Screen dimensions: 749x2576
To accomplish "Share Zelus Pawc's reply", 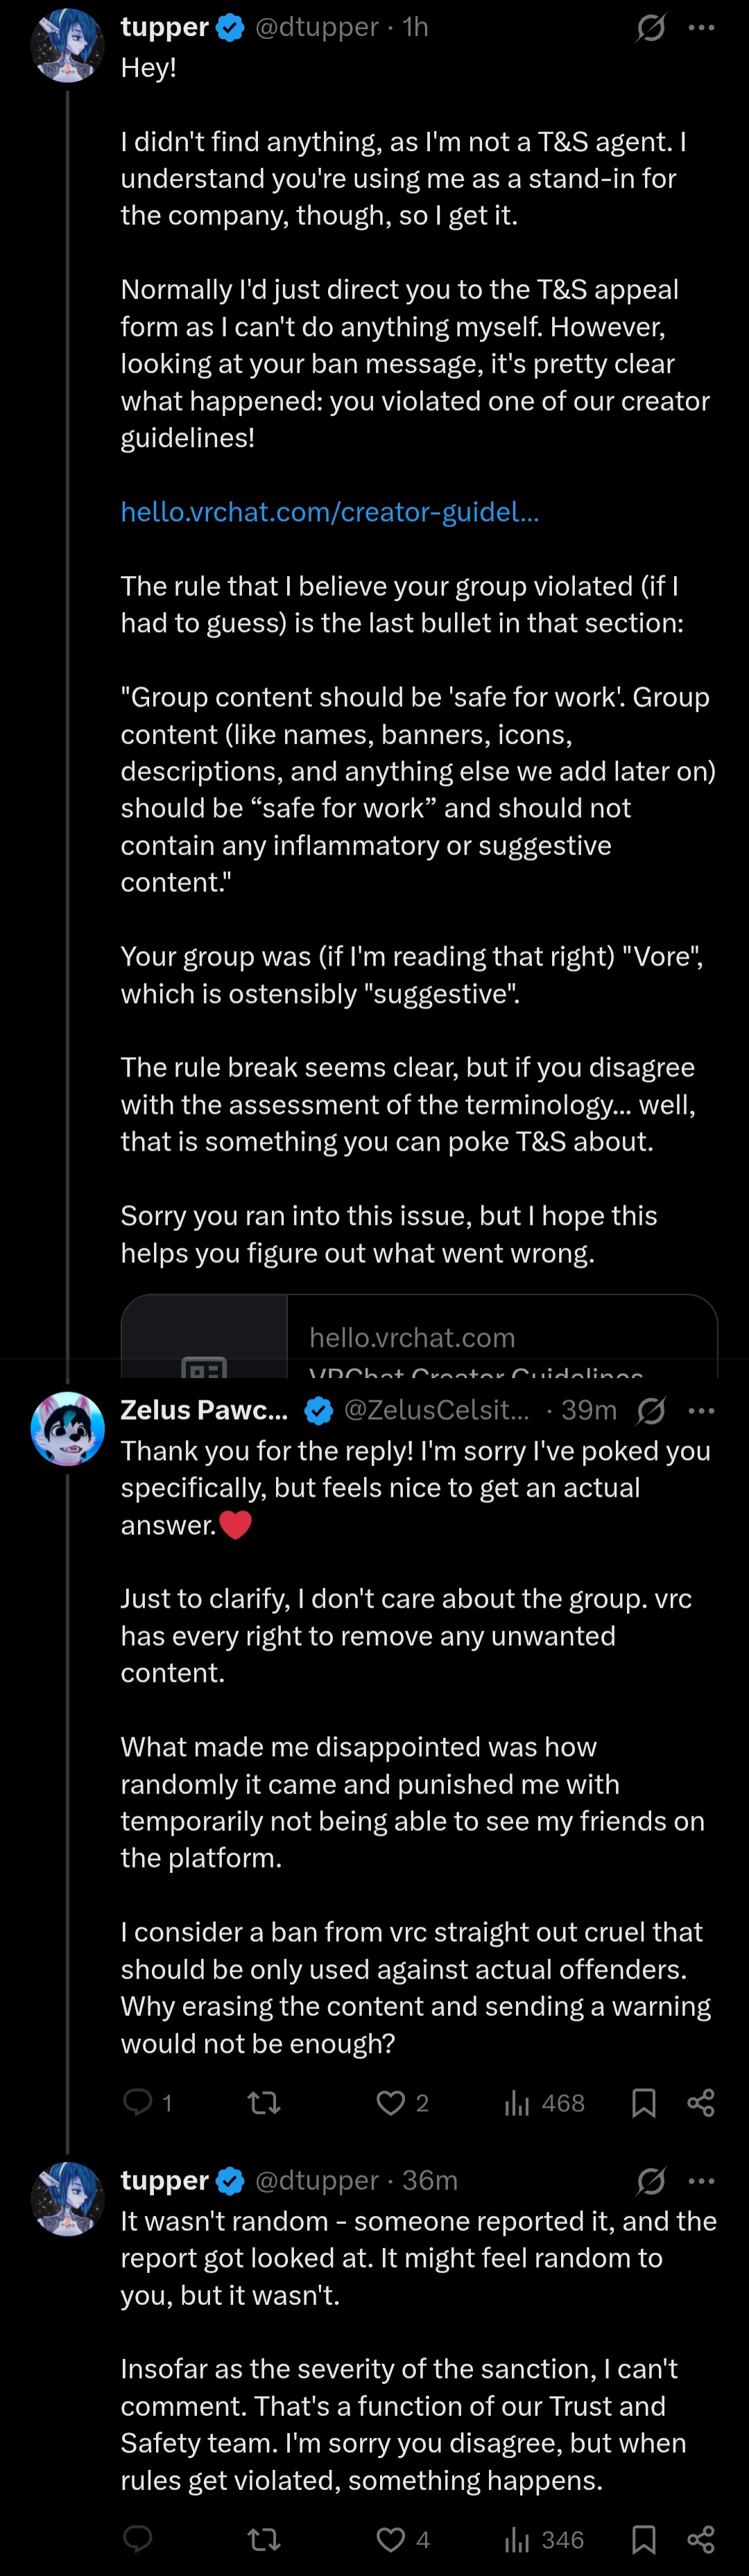I will pos(701,2102).
